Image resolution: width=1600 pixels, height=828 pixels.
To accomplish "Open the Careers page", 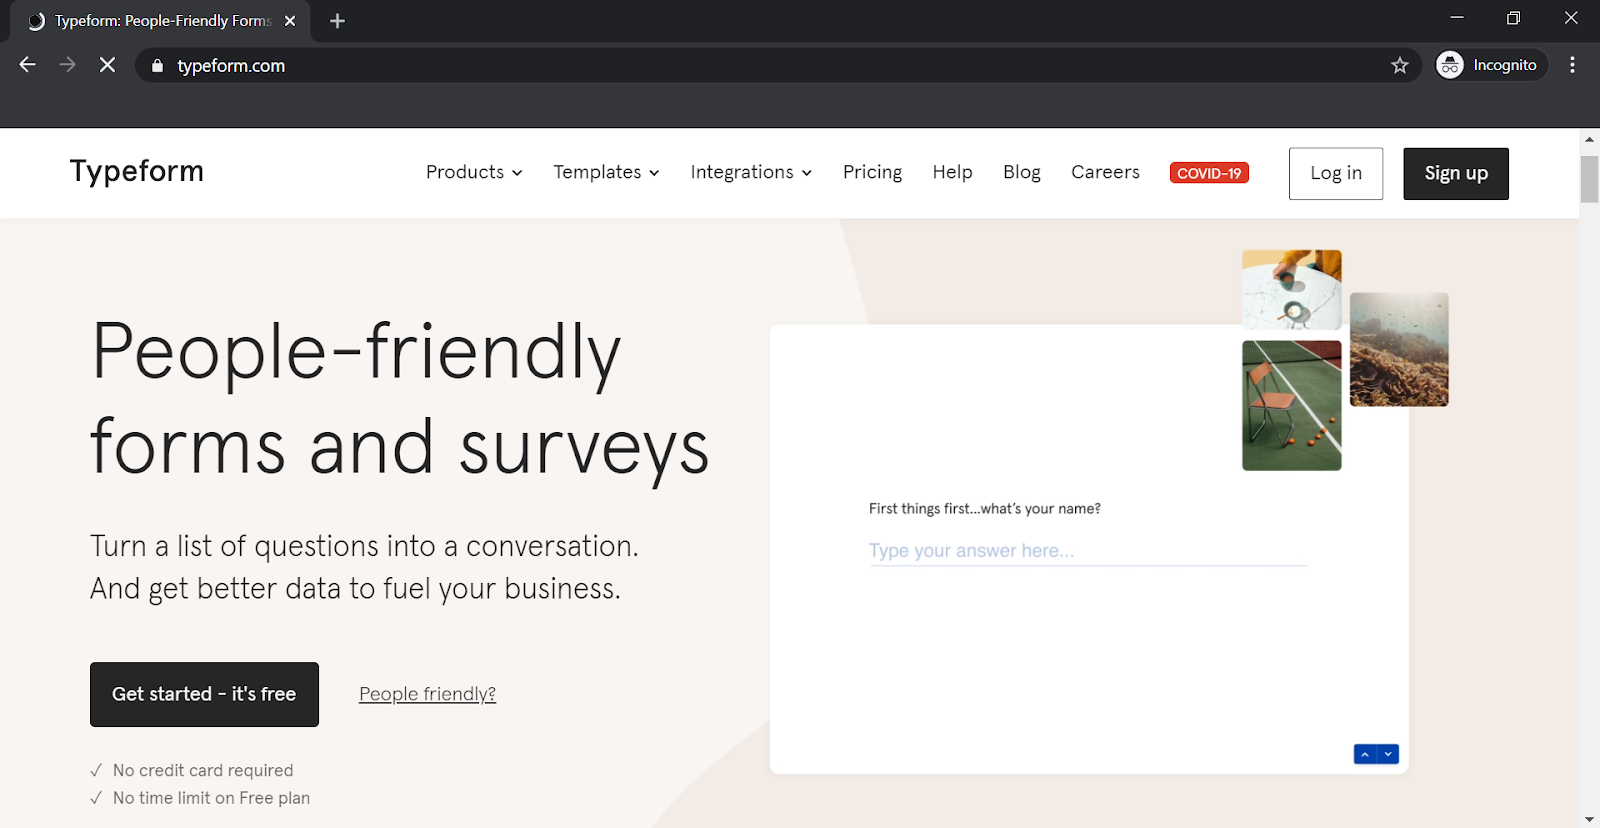I will [1105, 172].
